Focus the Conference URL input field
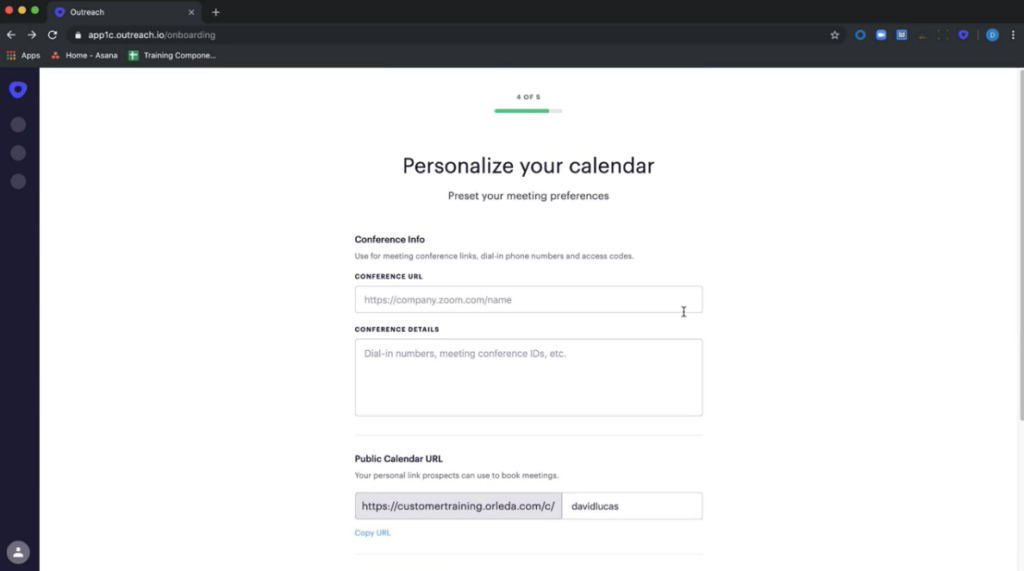Screen dimensions: 1024x571 (x=528, y=300)
